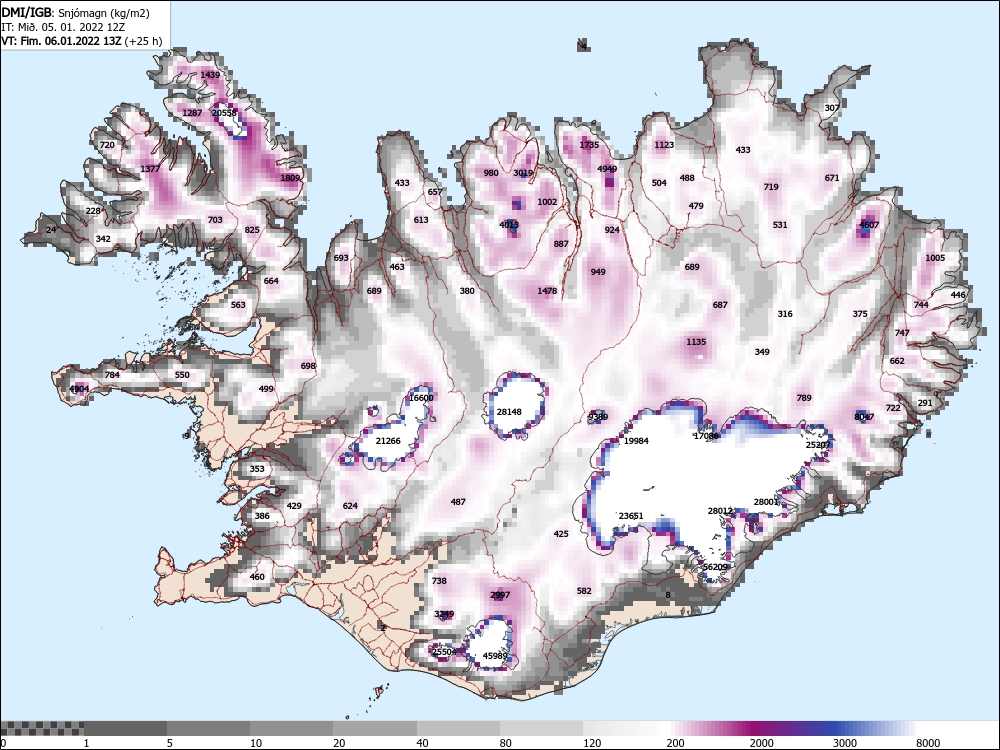Click the value '825'
Screen dimensions: 1000x750
point(252,230)
